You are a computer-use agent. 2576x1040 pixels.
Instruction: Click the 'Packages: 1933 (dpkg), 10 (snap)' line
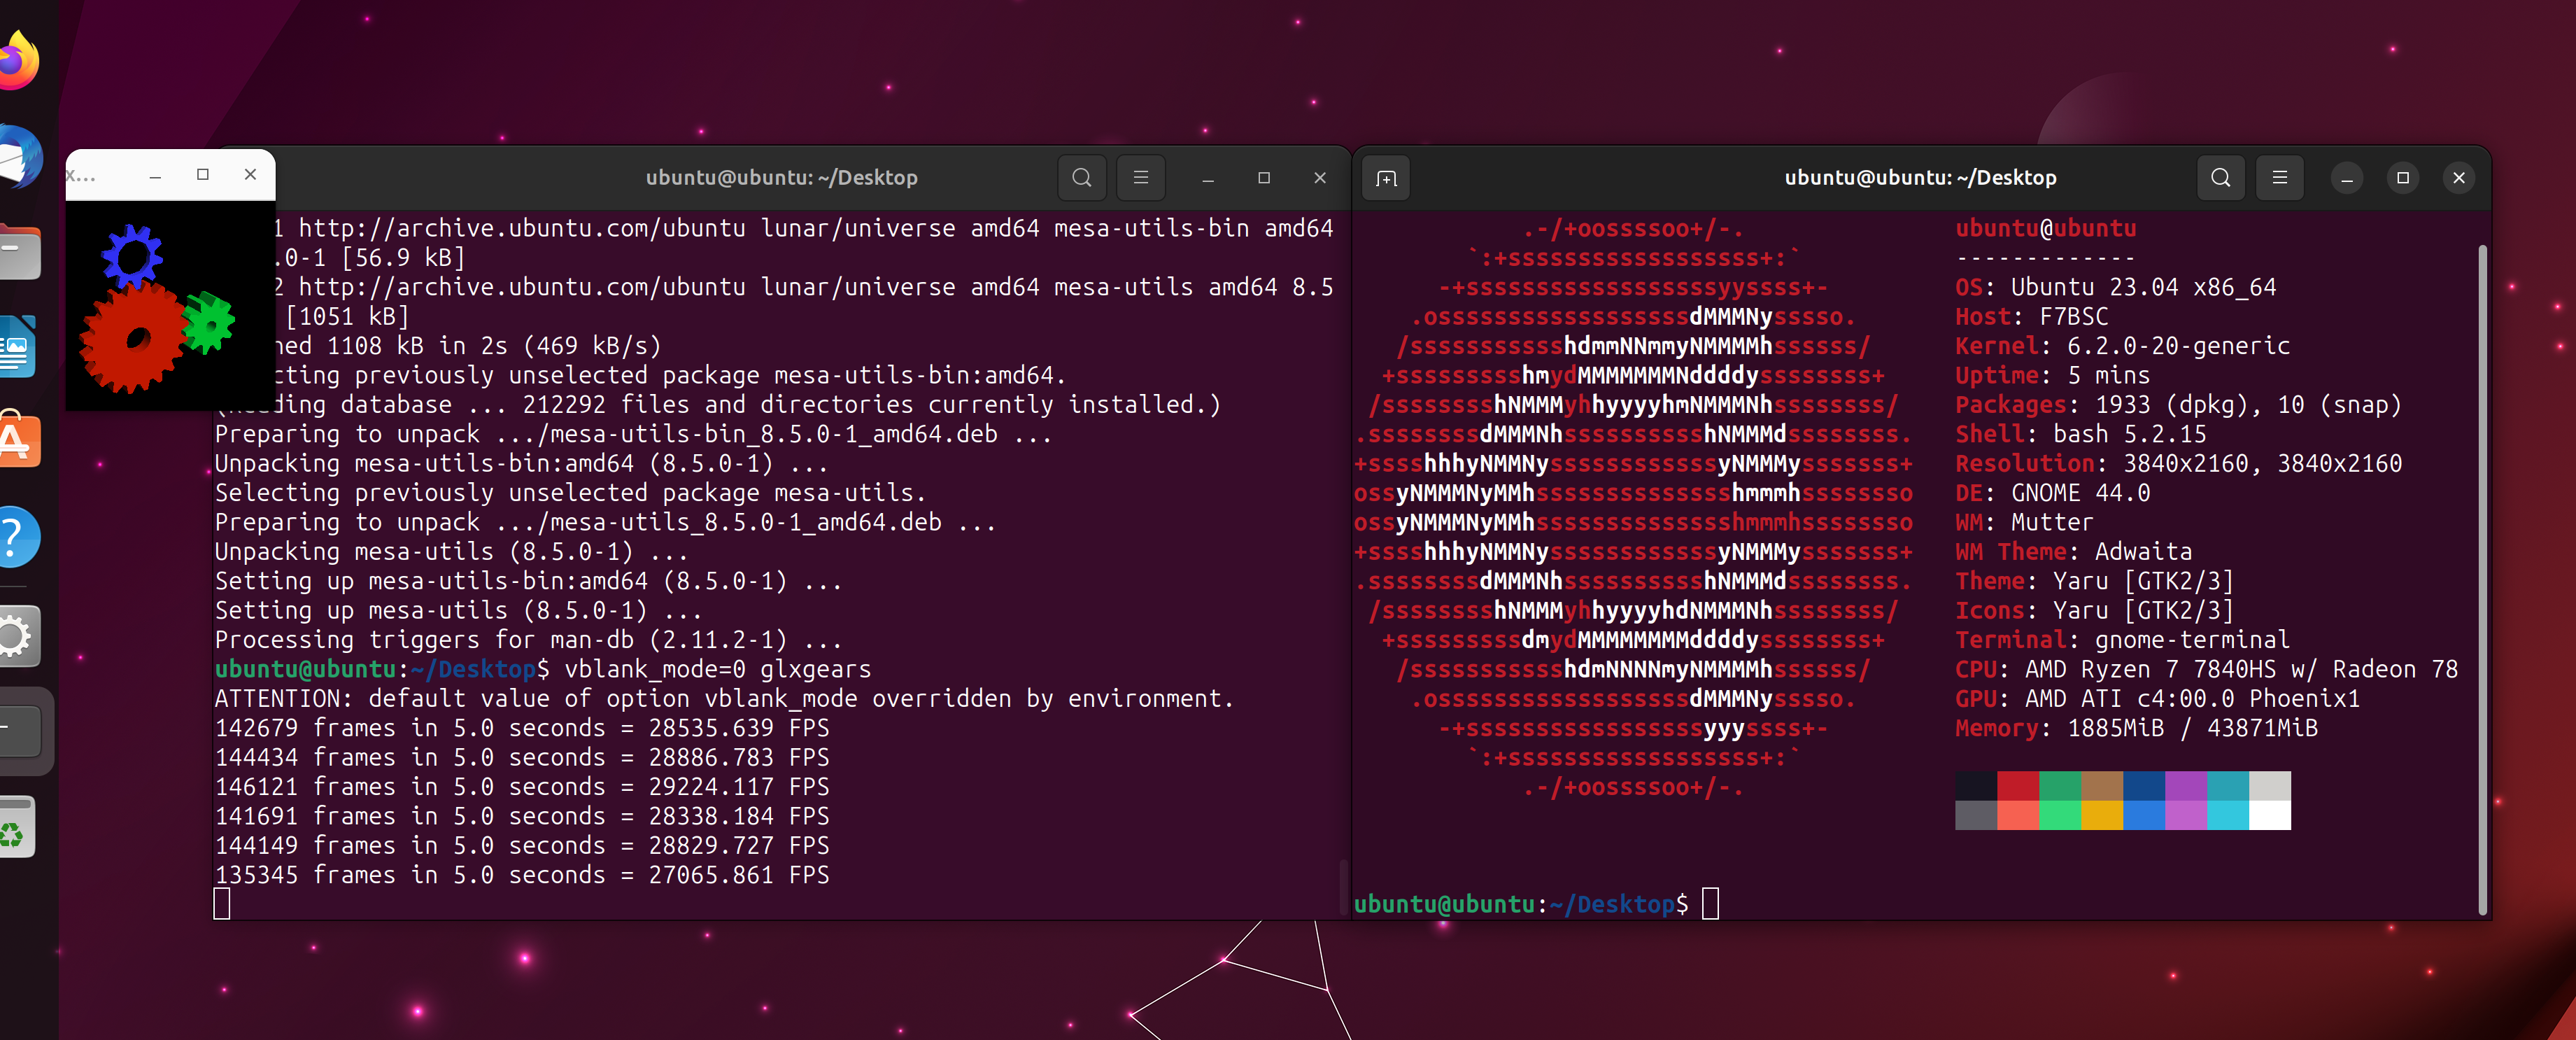click(2178, 405)
